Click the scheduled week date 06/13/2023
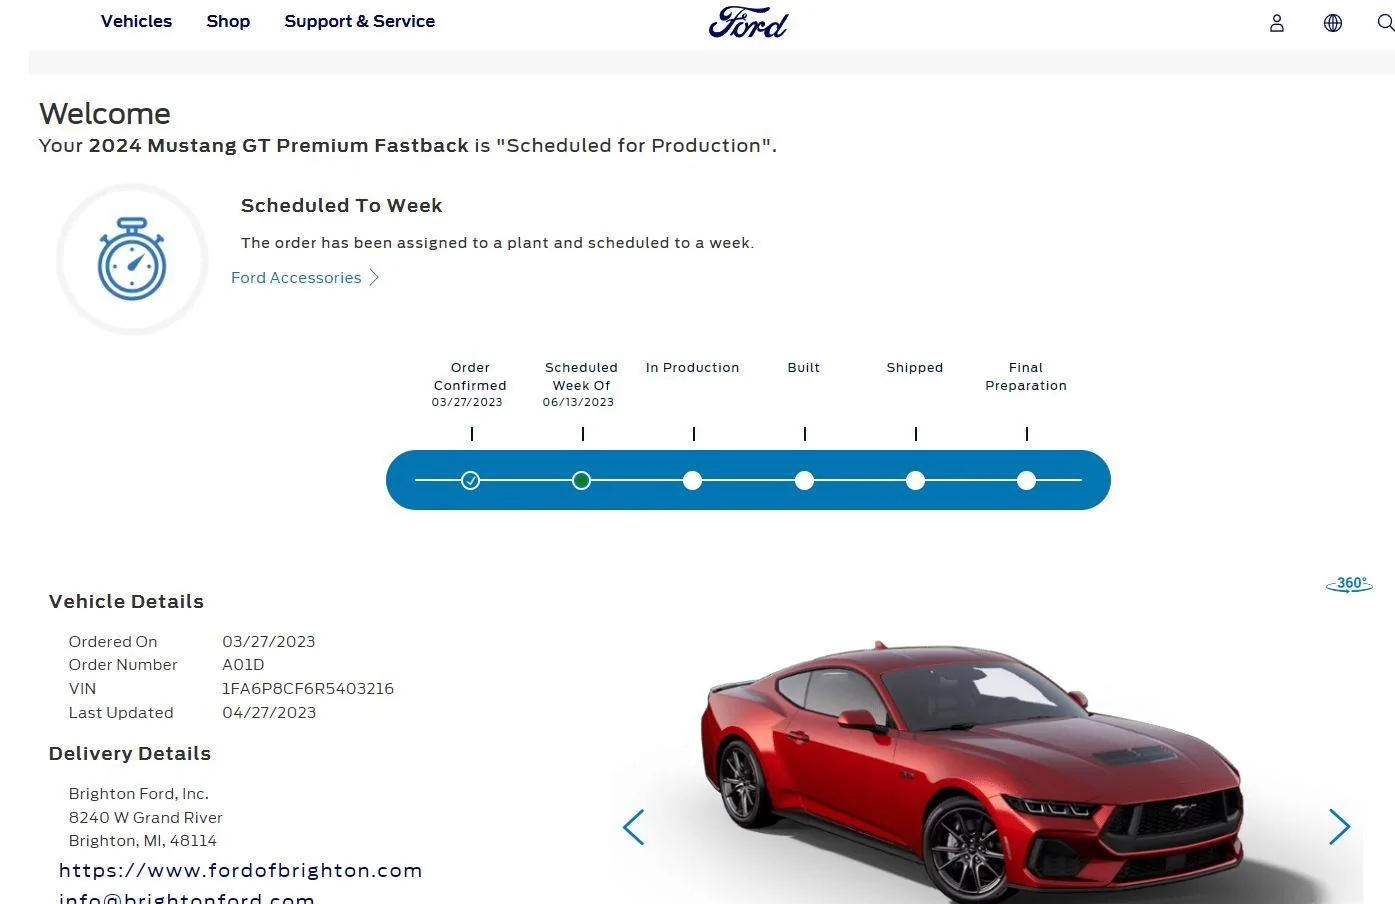This screenshot has width=1395, height=904. coord(578,403)
